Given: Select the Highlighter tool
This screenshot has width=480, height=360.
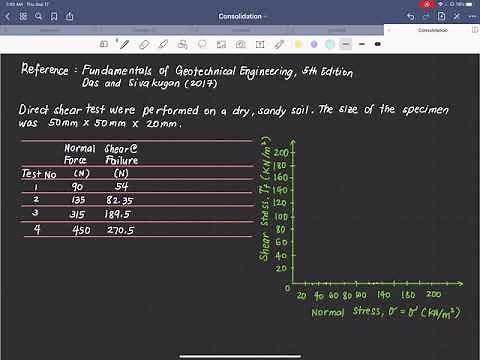Looking at the screenshot, I should [x=163, y=44].
